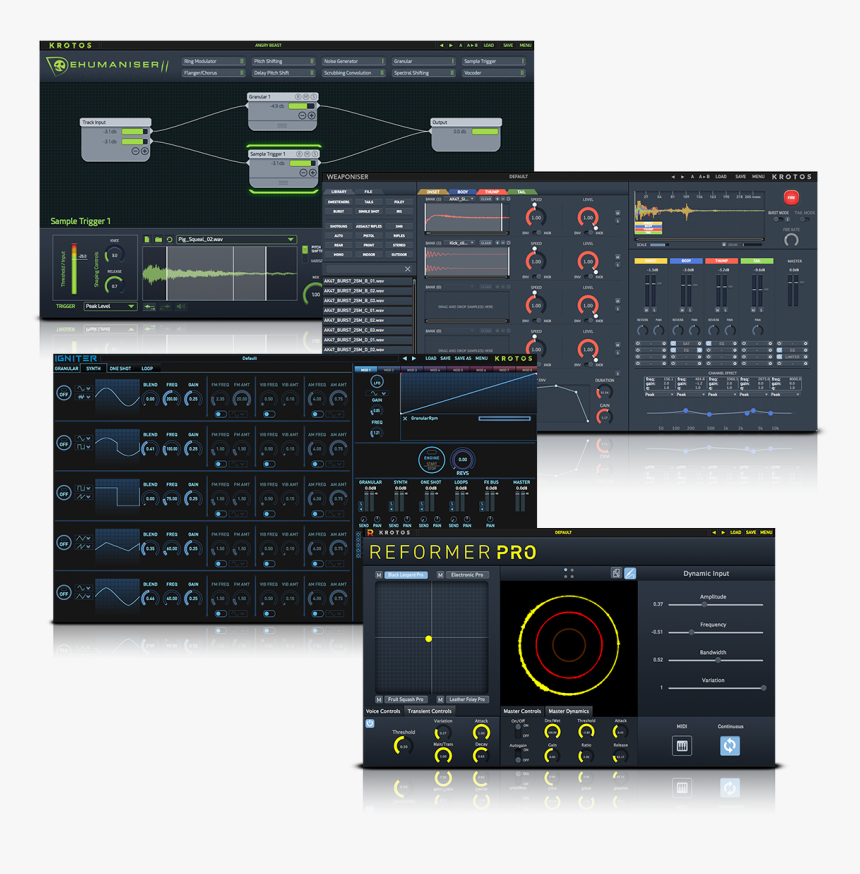Viewport: 860px width, 874px height.
Task: Click new file icon beside Pig_Squeal_02.wav
Action: click(147, 239)
